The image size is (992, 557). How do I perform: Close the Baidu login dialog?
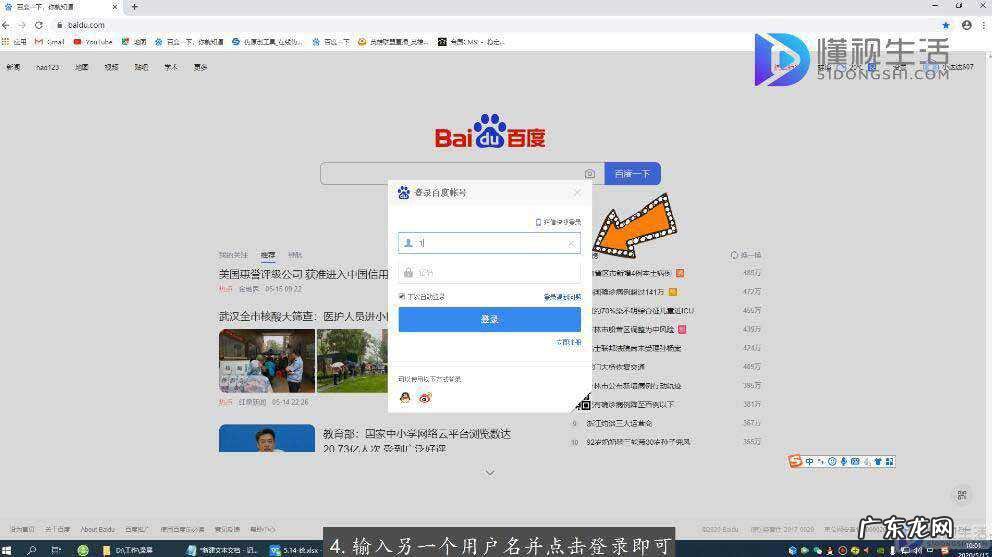point(577,192)
